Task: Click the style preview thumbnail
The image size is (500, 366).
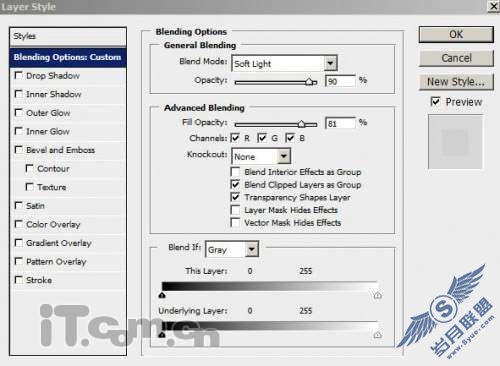Action: [455, 142]
